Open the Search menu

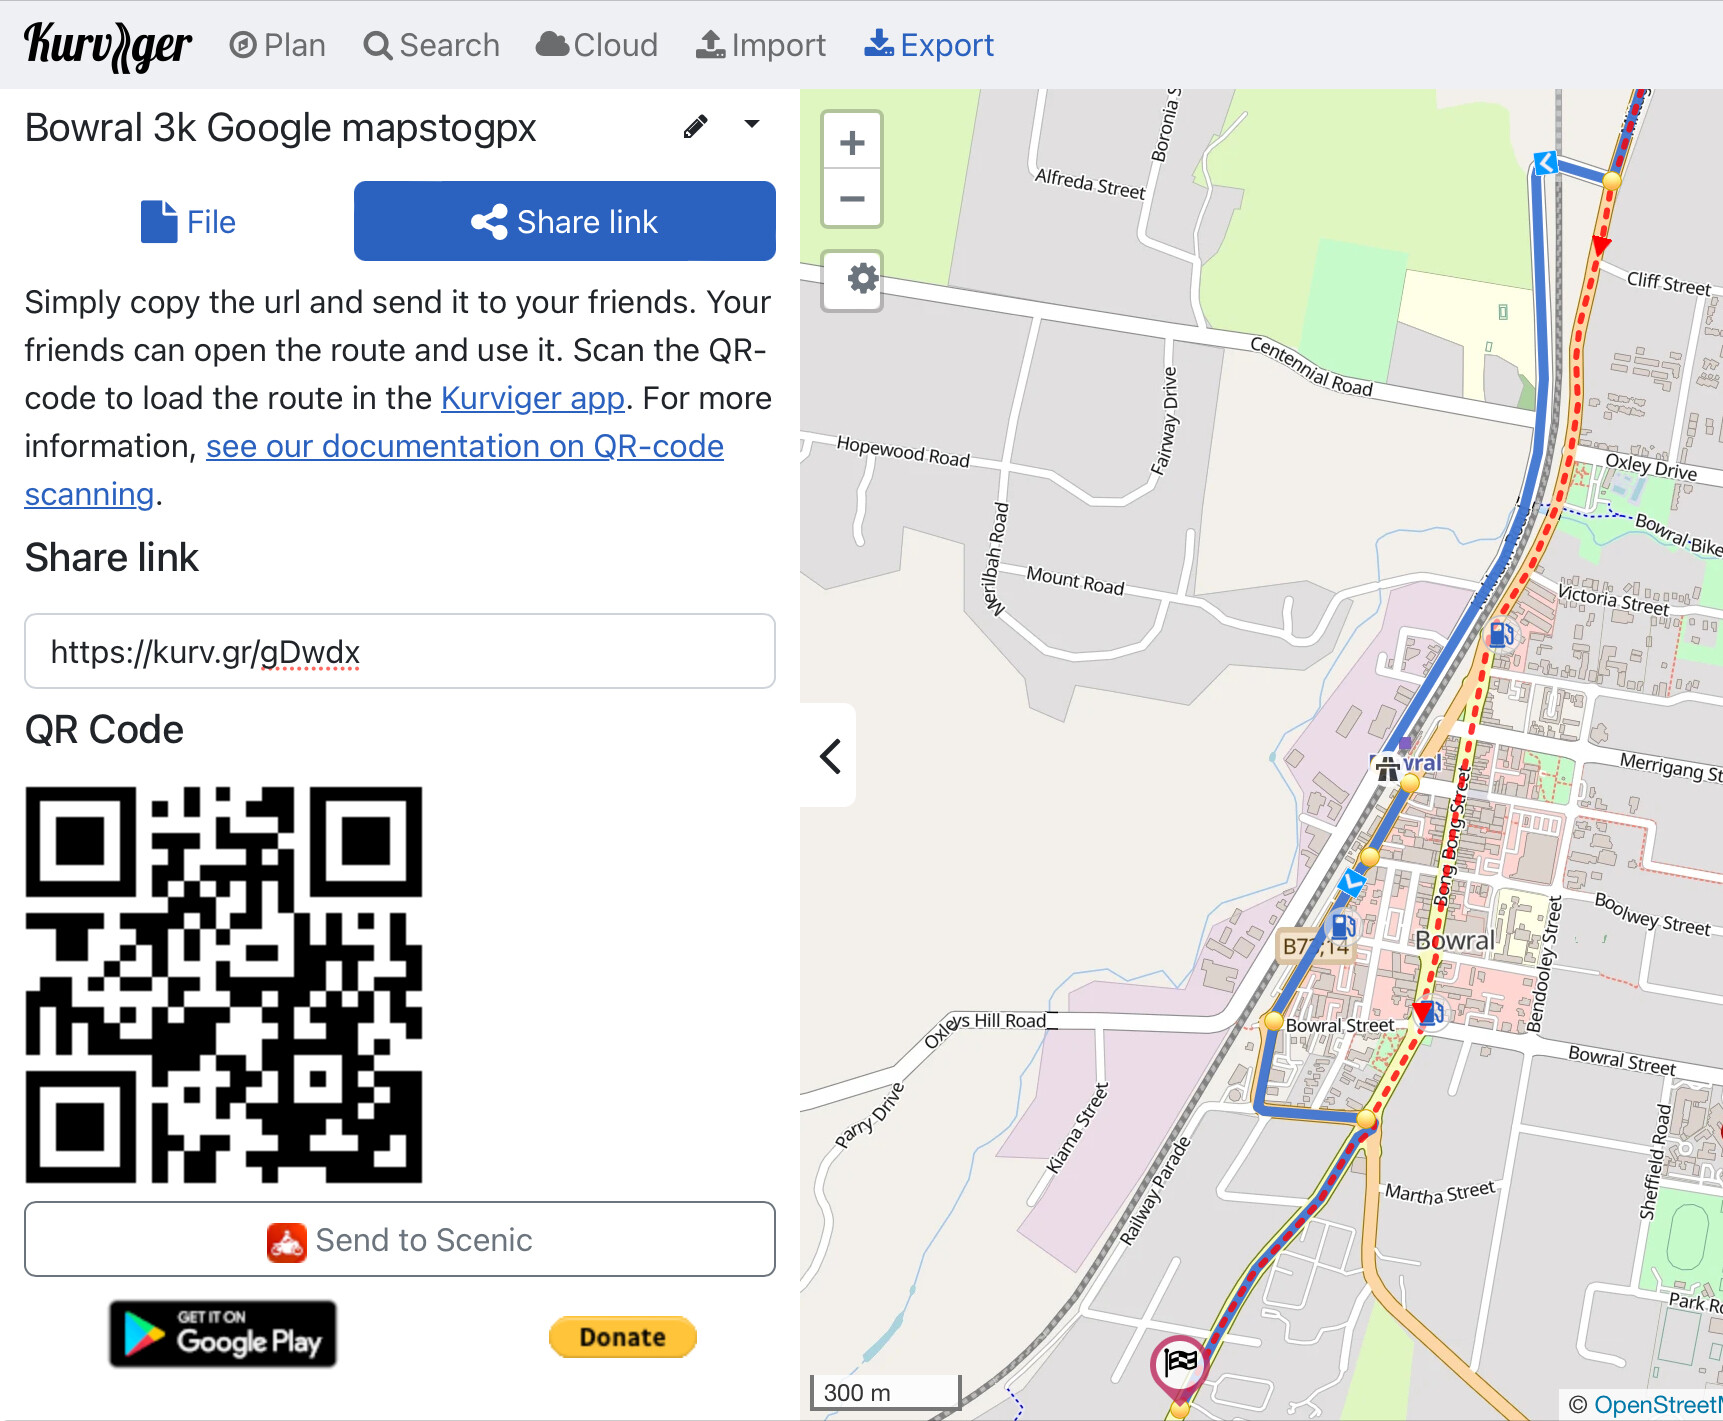coord(431,45)
